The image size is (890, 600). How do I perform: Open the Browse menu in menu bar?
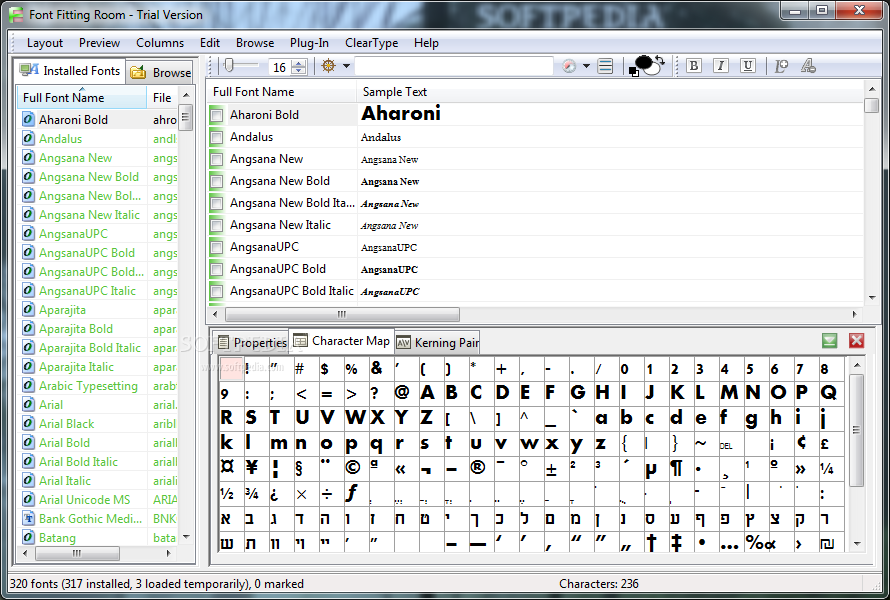[x=255, y=43]
